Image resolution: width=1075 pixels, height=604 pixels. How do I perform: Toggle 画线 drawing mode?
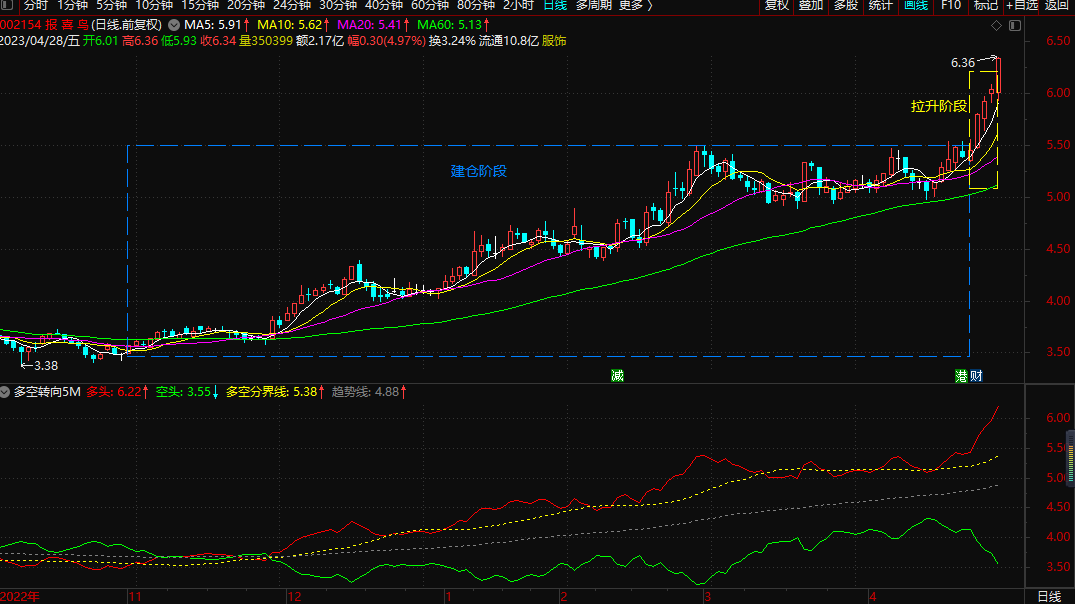(916, 6)
